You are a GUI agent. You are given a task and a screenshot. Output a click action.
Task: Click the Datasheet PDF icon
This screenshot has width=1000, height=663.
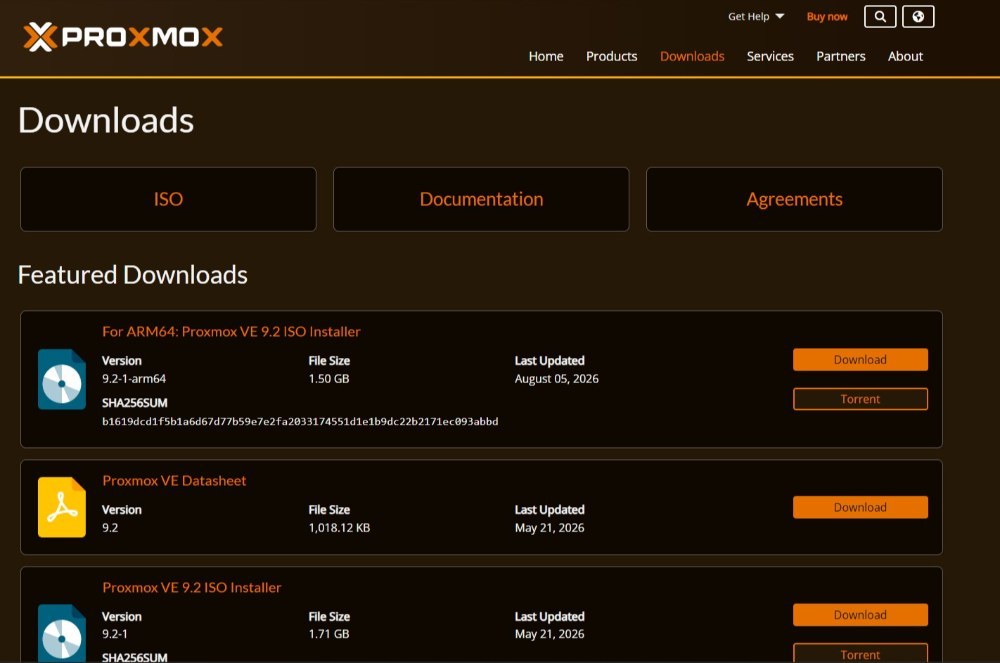(62, 507)
